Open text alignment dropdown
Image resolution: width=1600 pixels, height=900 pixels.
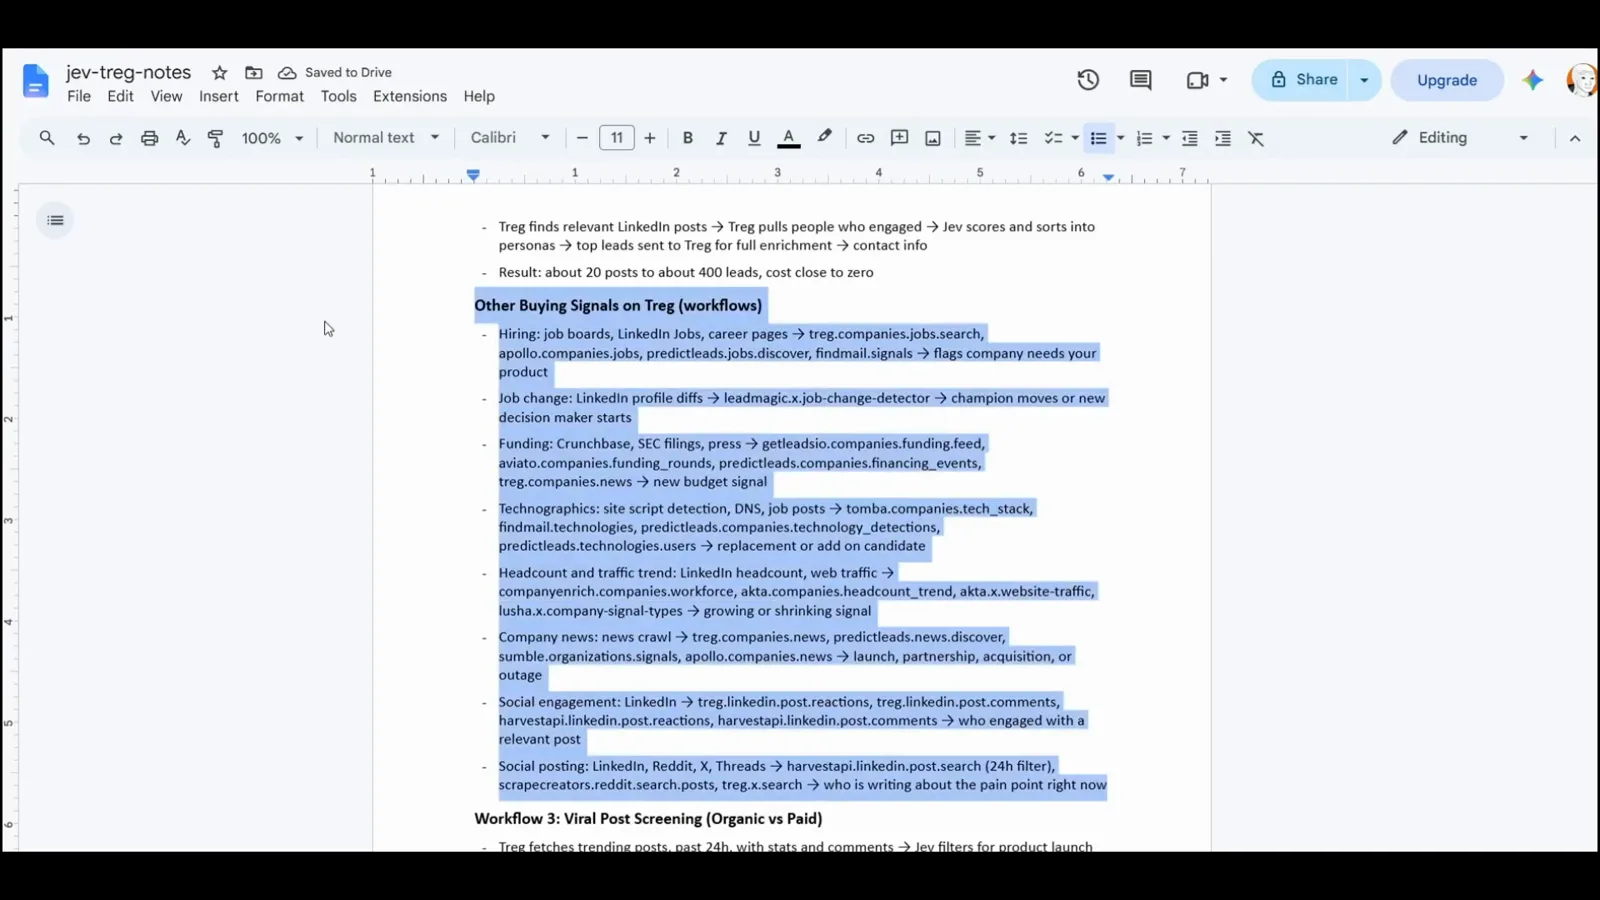pos(979,138)
